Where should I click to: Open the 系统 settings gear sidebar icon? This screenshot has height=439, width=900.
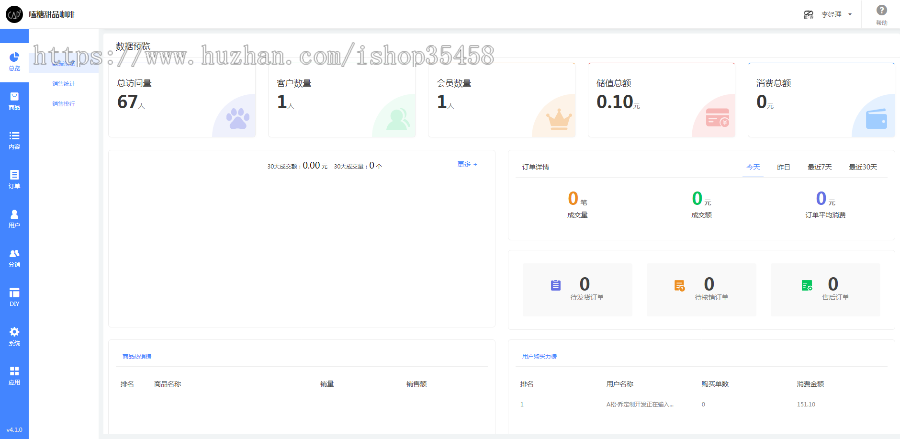click(14, 332)
